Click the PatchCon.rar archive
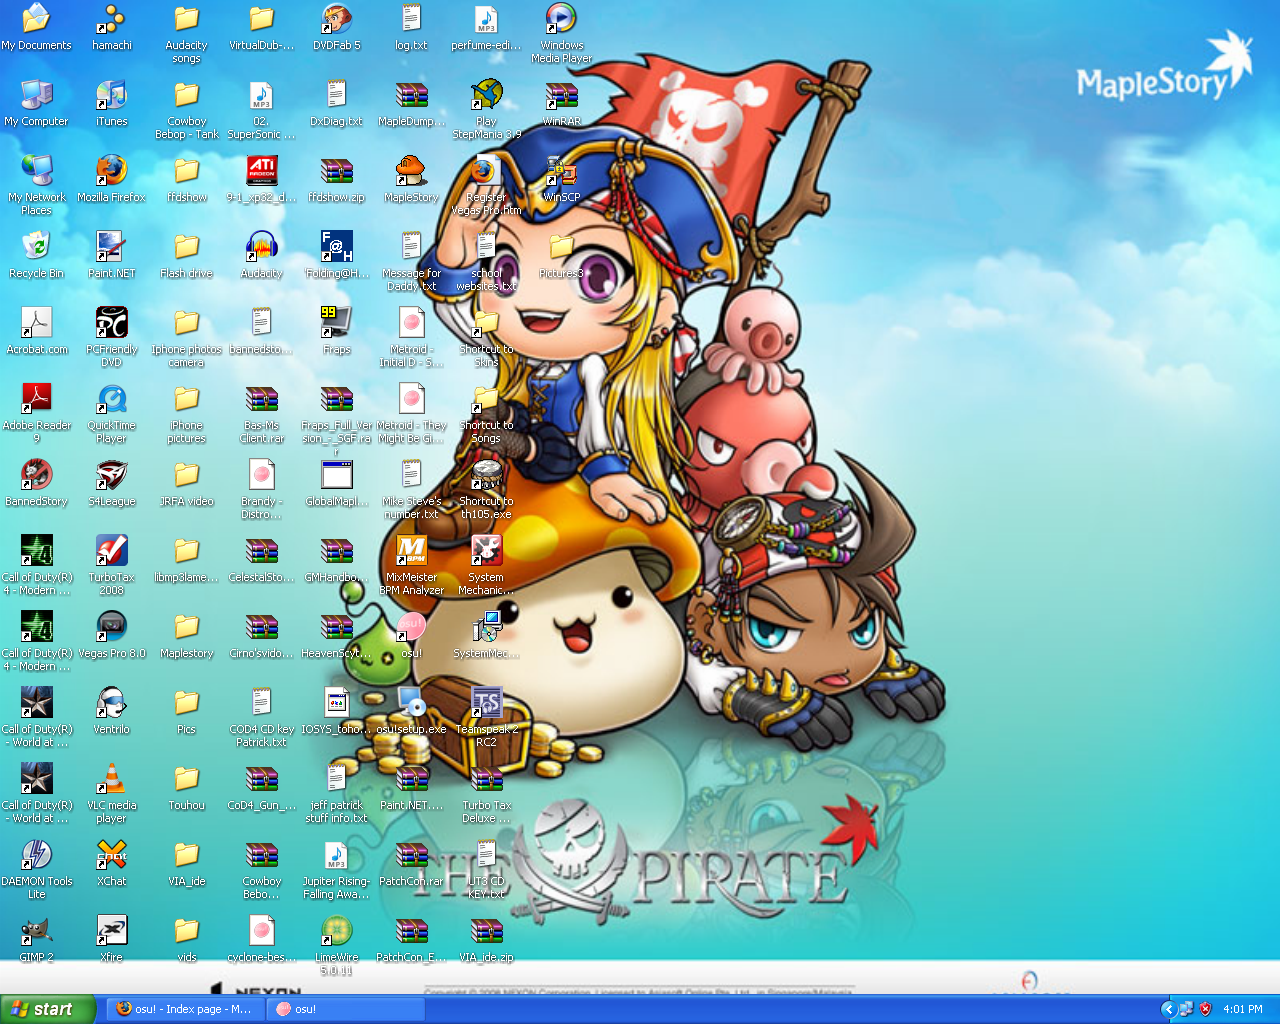1280x1024 pixels. point(411,855)
